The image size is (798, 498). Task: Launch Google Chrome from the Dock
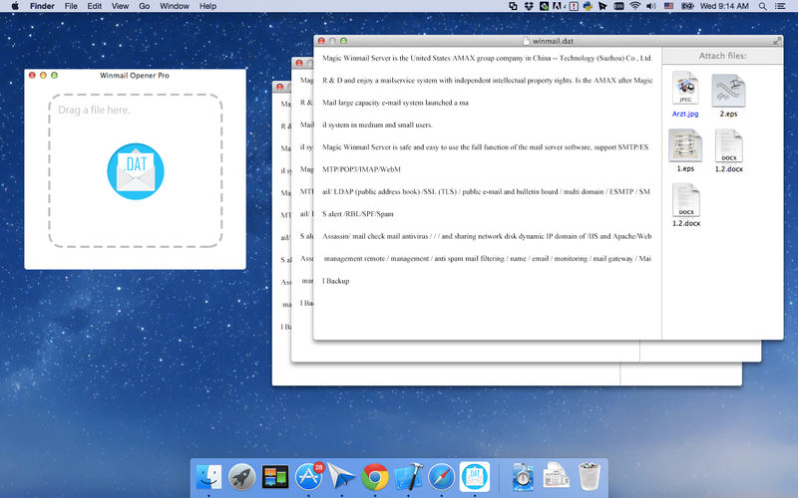click(x=375, y=477)
